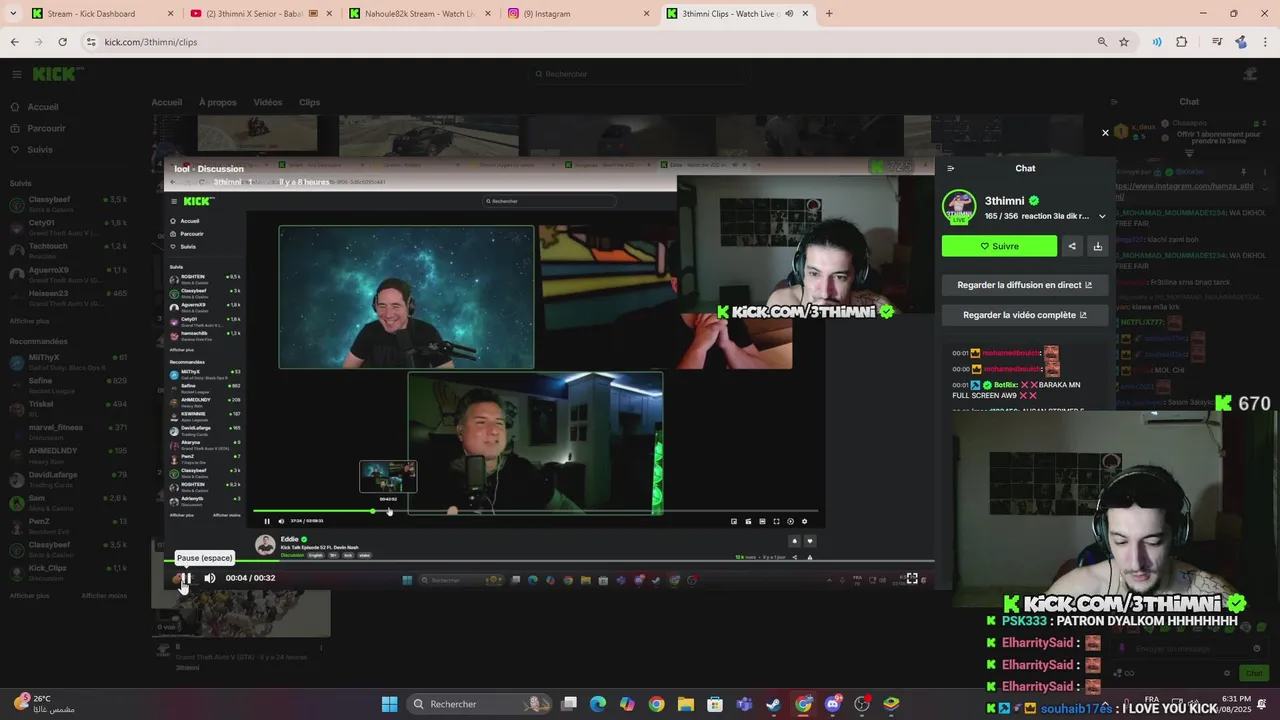This screenshot has width=1280, height=720.
Task: Open the Windows Start menu
Action: [x=389, y=704]
